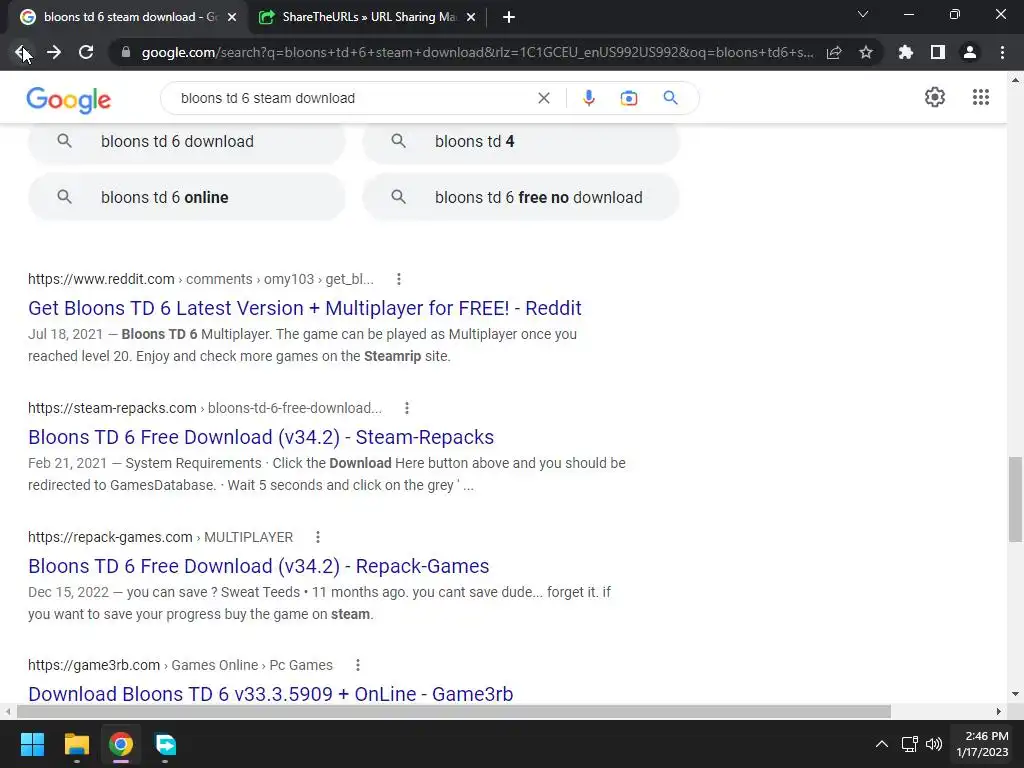Submit search using the magnifying glass icon
This screenshot has height=768, width=1024.
tap(670, 98)
